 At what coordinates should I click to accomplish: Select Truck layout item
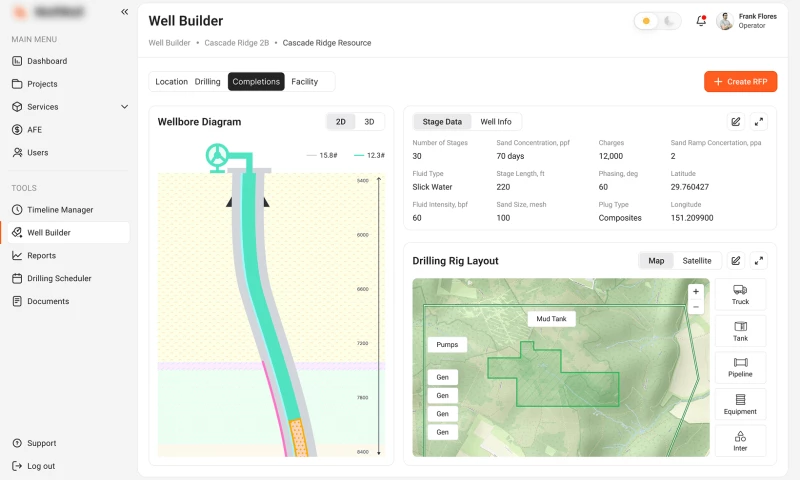point(740,295)
